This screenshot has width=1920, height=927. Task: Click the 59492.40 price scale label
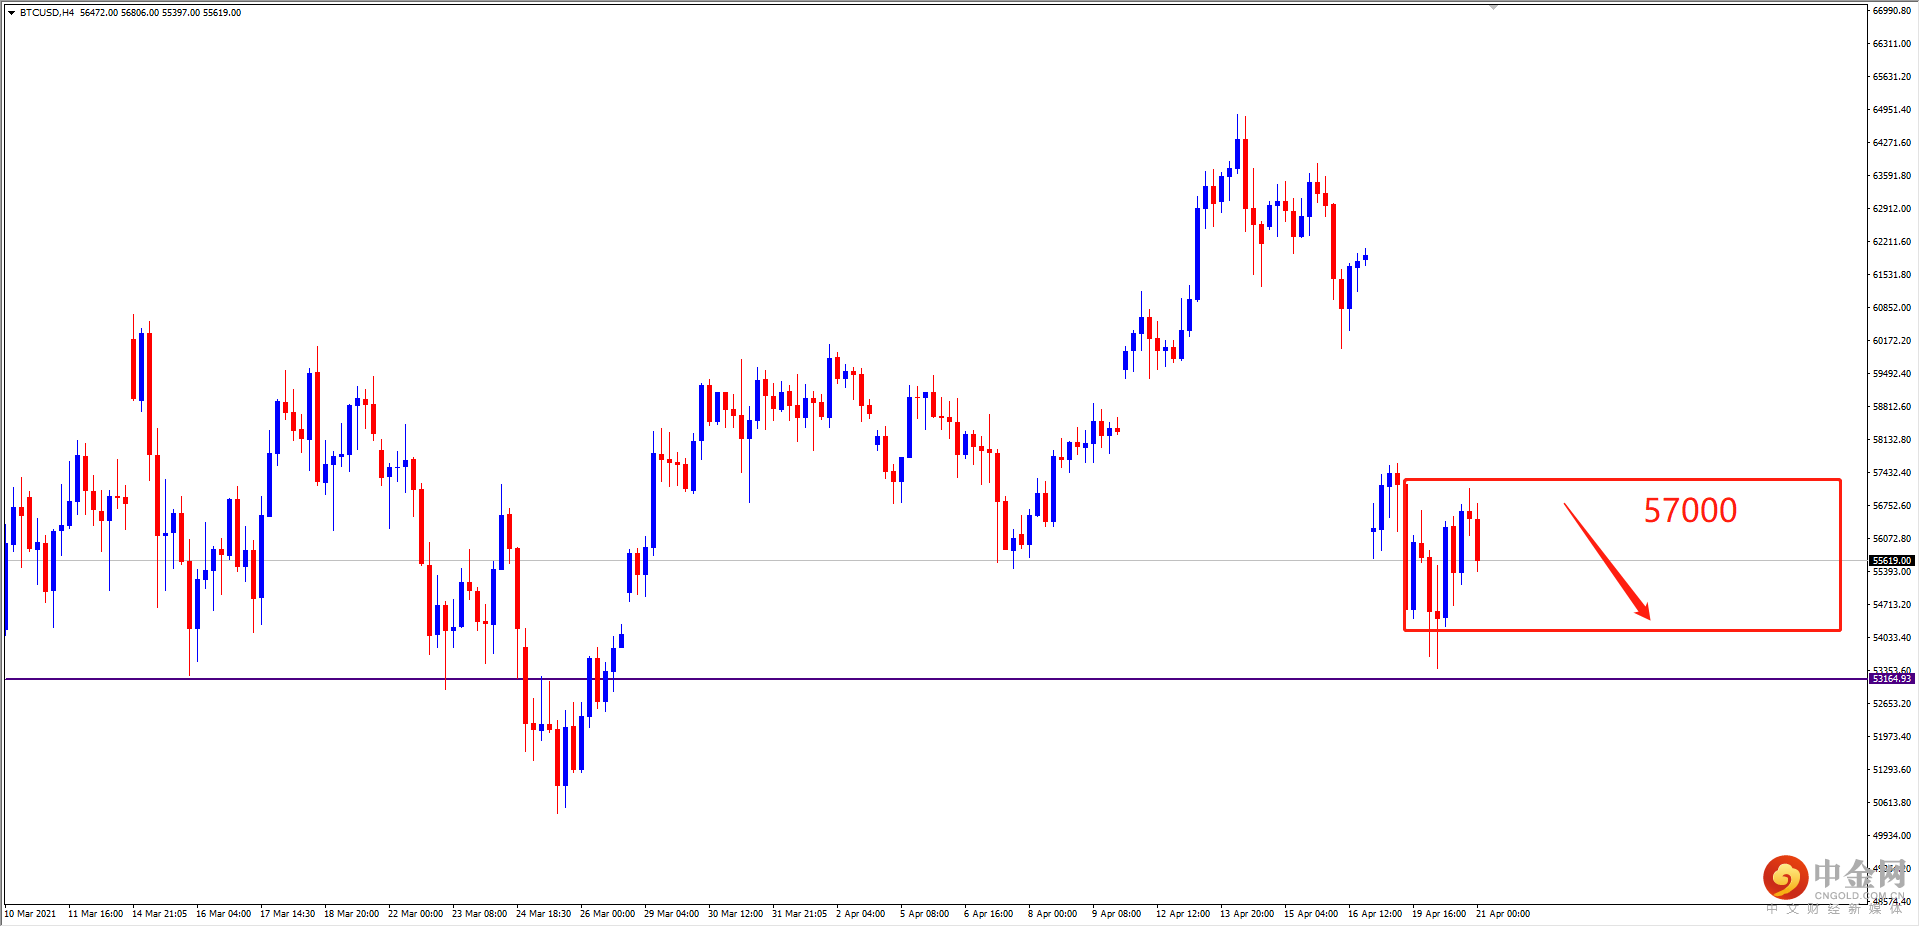[x=1891, y=374]
